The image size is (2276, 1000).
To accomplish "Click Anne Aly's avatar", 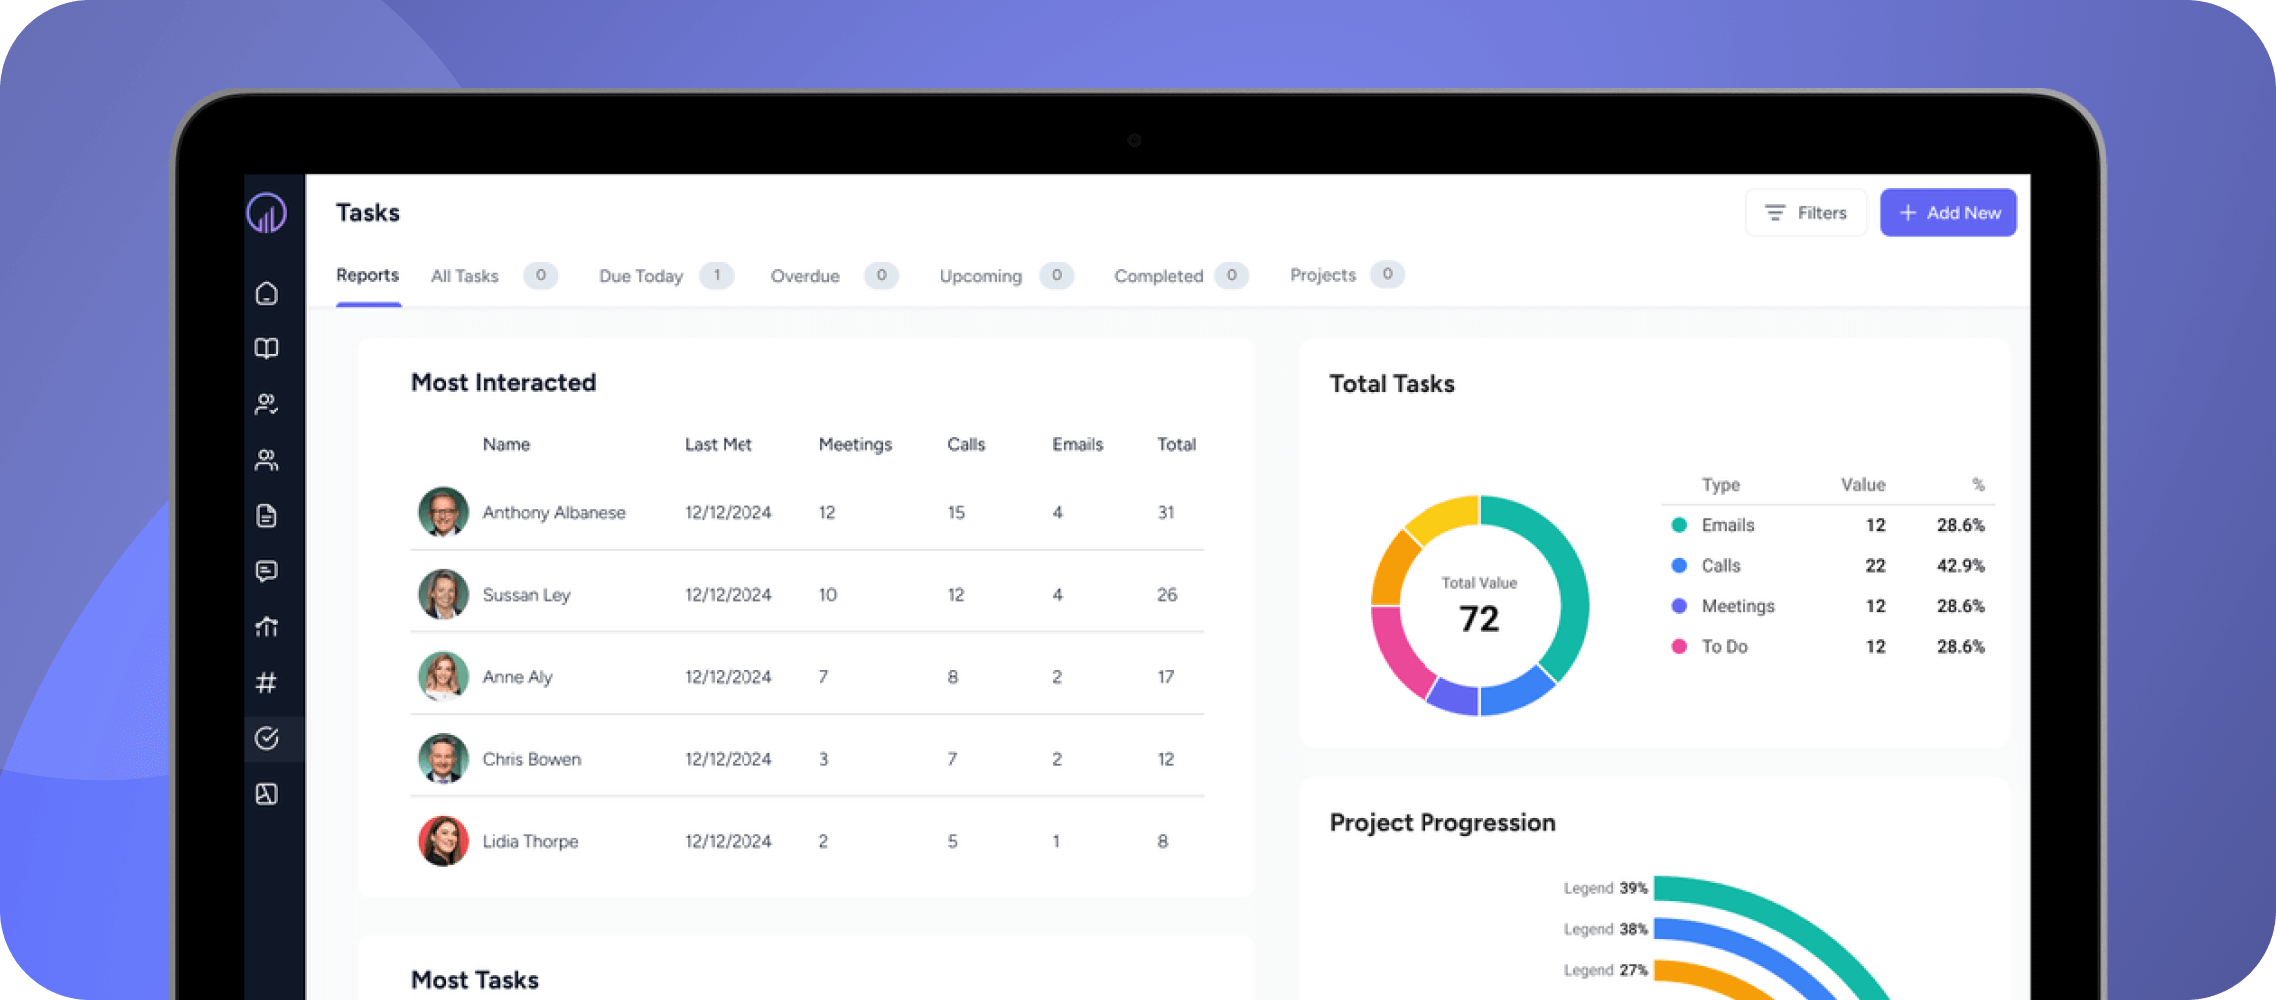I will point(443,677).
